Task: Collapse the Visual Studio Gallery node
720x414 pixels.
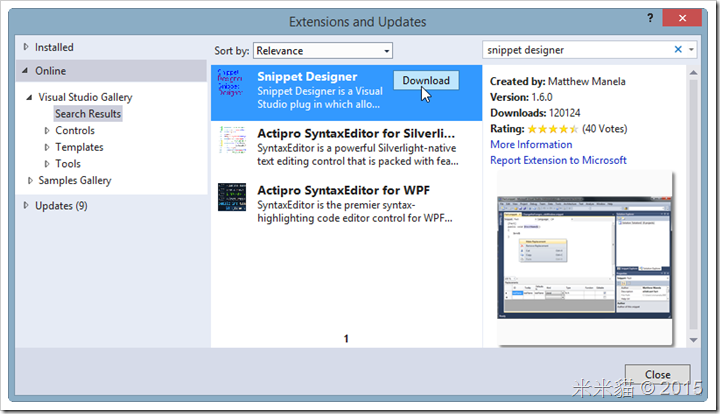Action: (x=30, y=97)
